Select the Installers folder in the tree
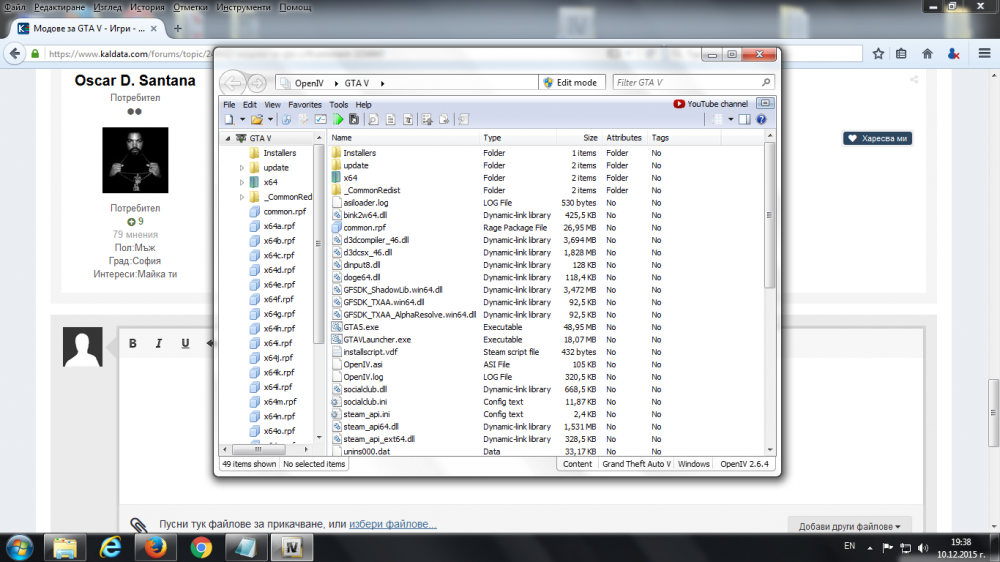 tap(279, 153)
